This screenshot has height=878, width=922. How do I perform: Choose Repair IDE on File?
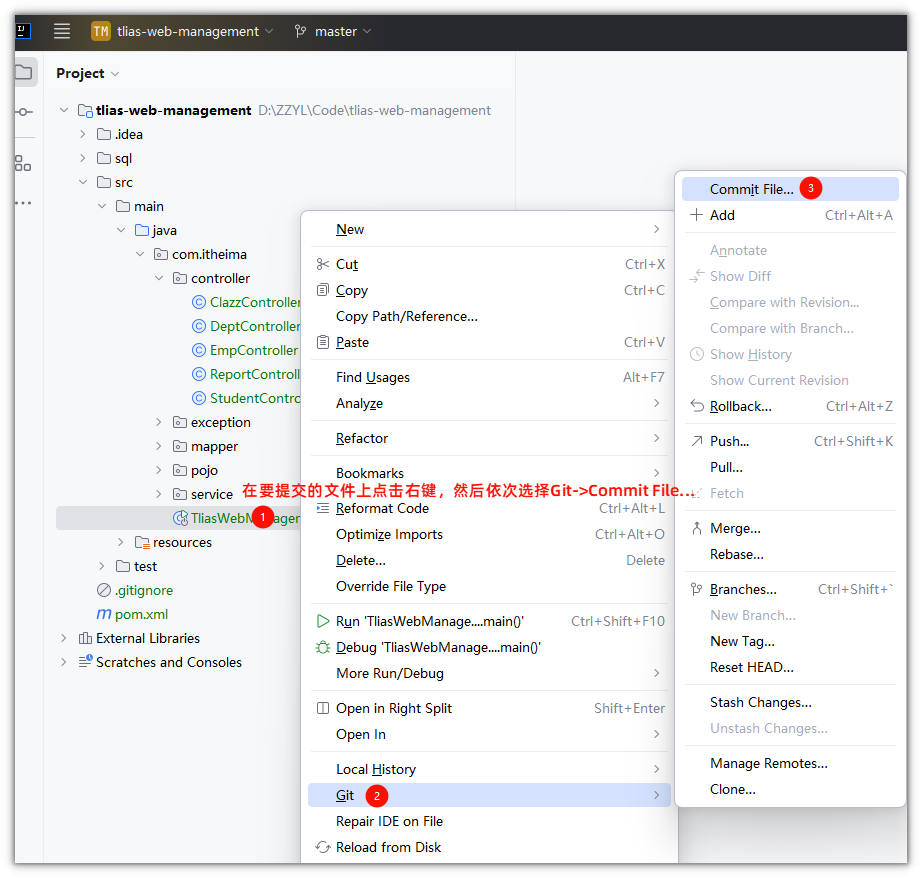pyautogui.click(x=489, y=821)
